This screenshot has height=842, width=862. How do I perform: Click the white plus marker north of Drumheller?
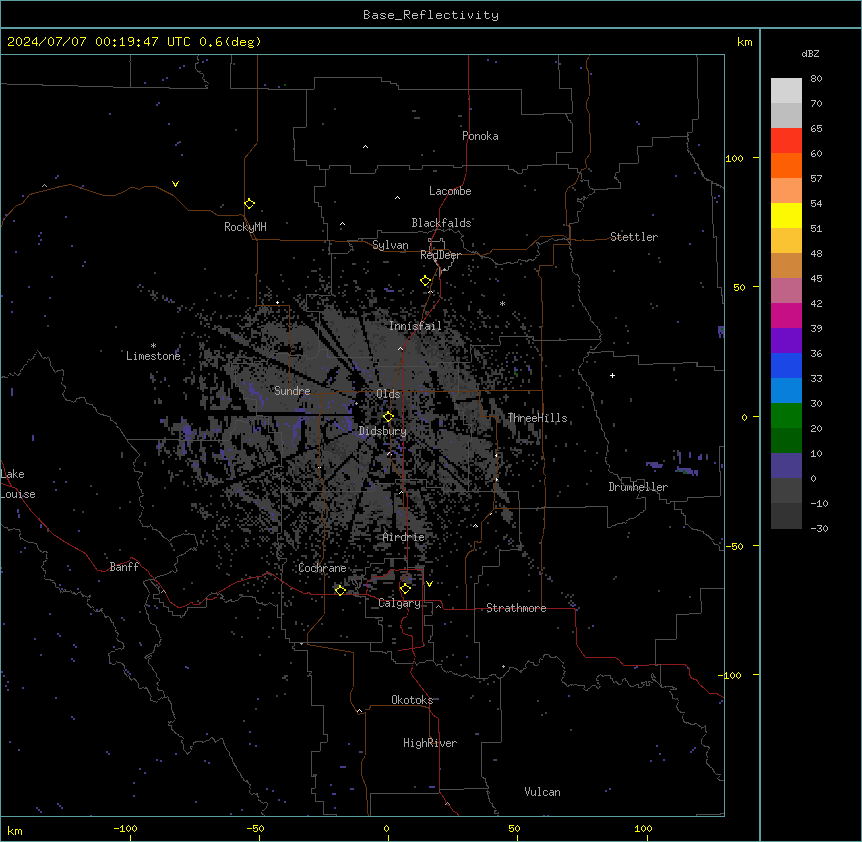pyautogui.click(x=612, y=375)
